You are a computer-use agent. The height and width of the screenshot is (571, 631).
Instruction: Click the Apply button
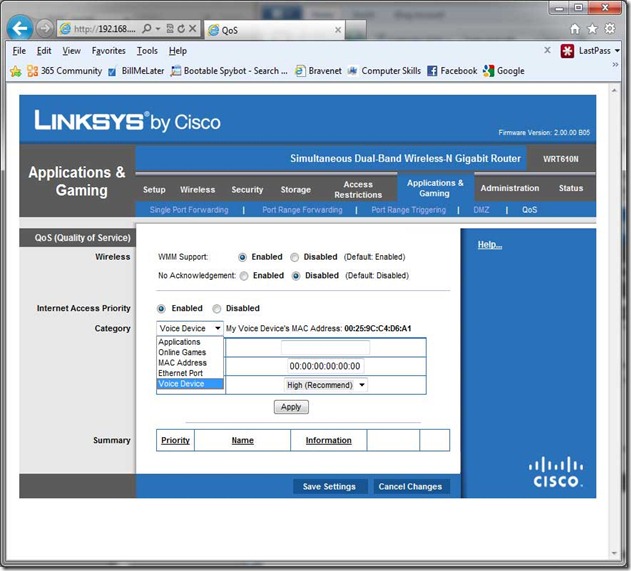coord(291,407)
